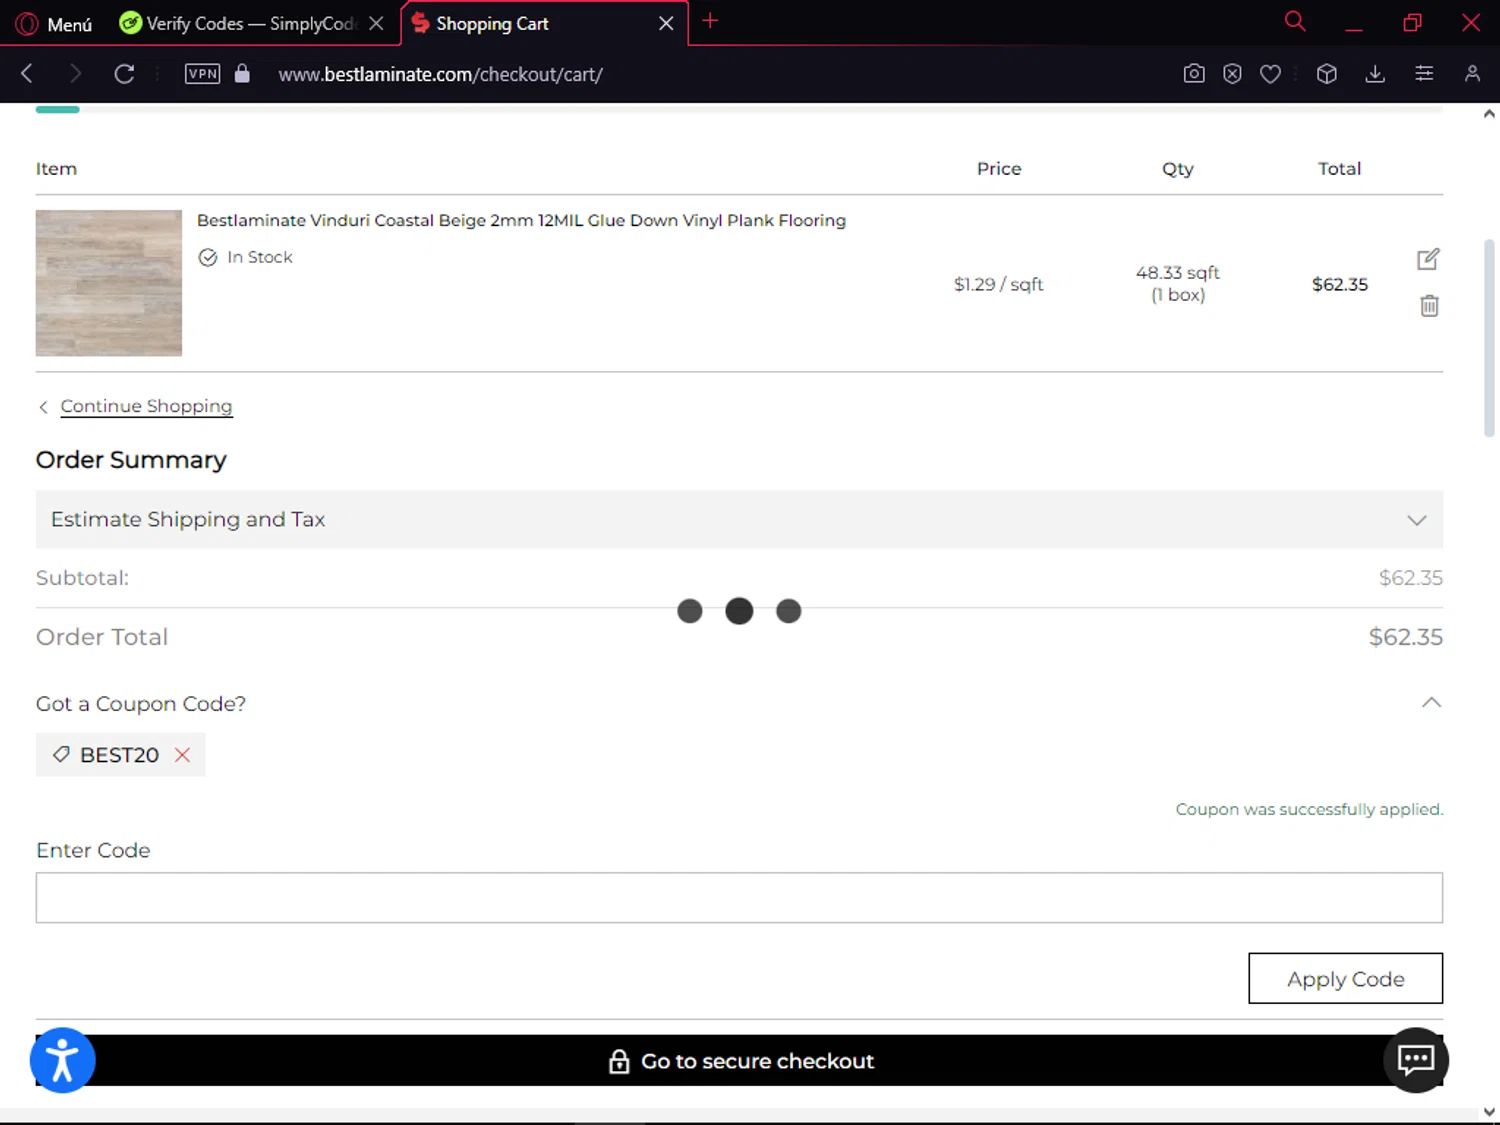Edit the cart item with pencil icon
The width and height of the screenshot is (1500, 1125).
click(1428, 259)
